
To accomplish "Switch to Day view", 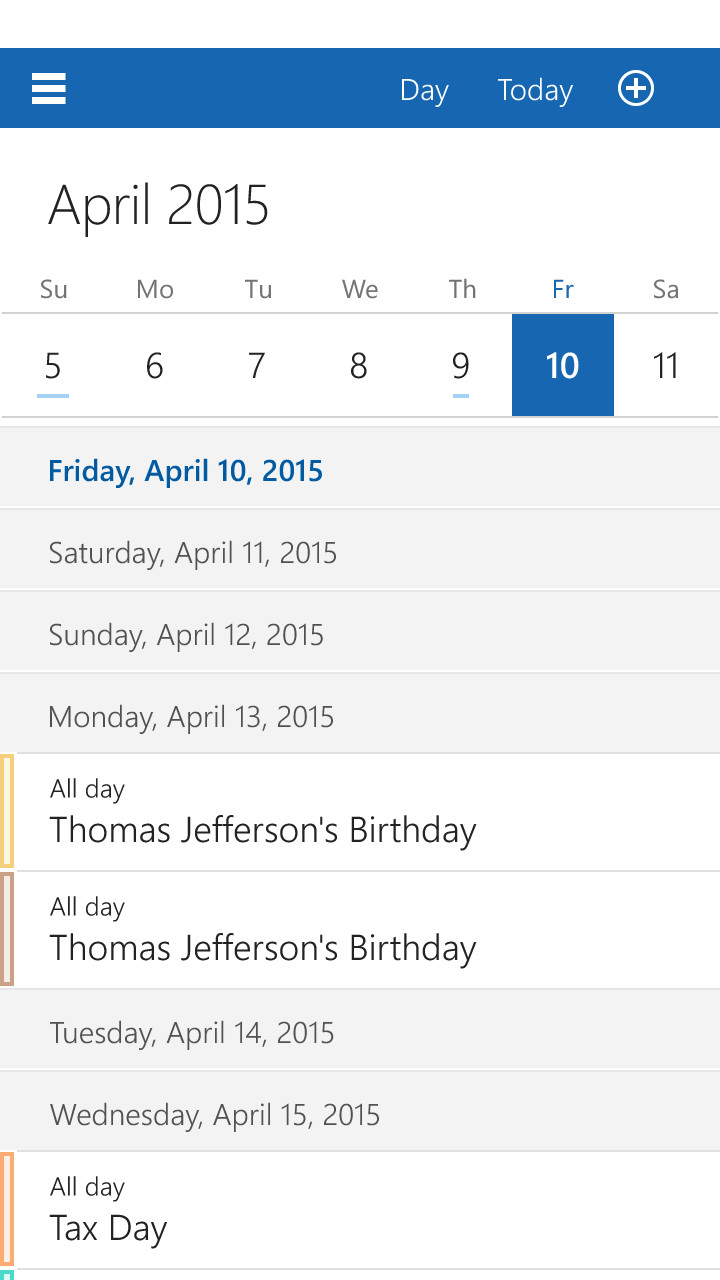I will click(x=424, y=90).
